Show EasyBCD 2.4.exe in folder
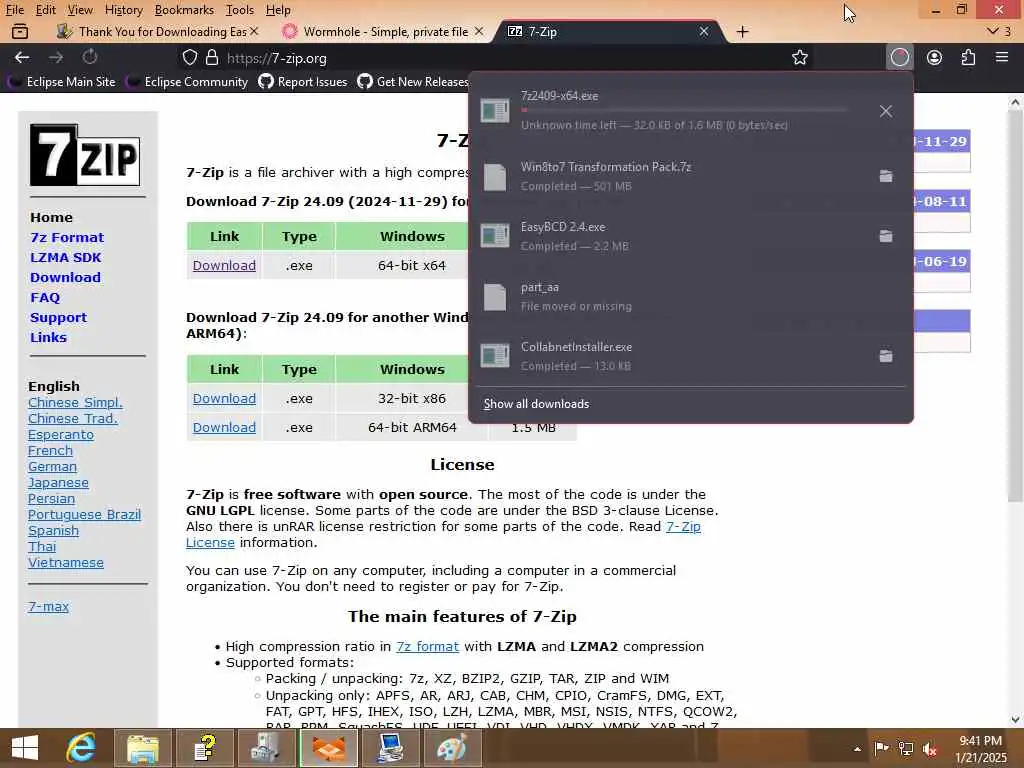The image size is (1024, 768). point(886,236)
